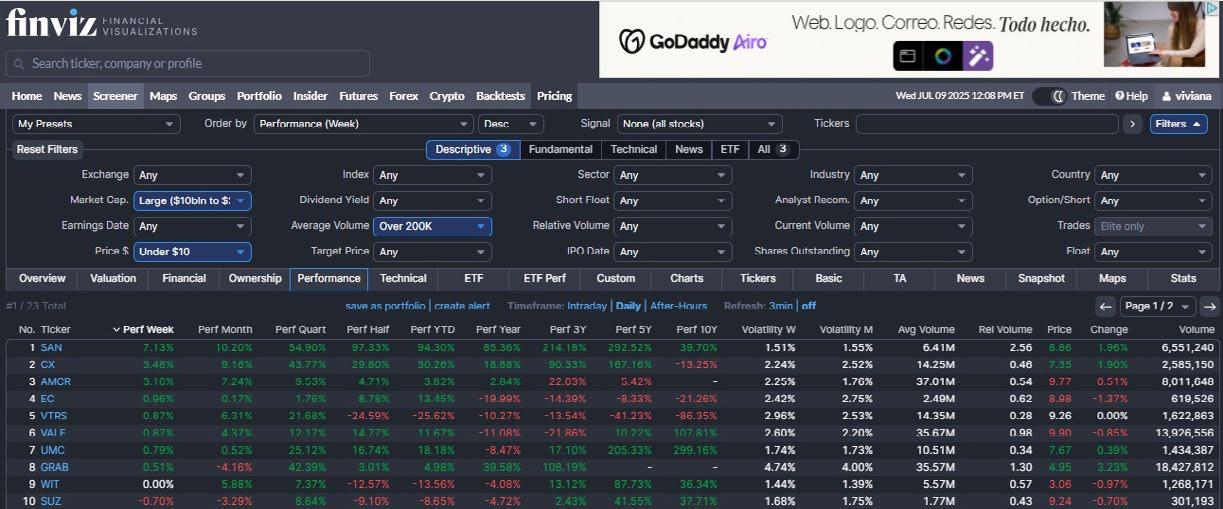Sort by Perf Week column header
The height and width of the screenshot is (509, 1223).
(x=142, y=329)
